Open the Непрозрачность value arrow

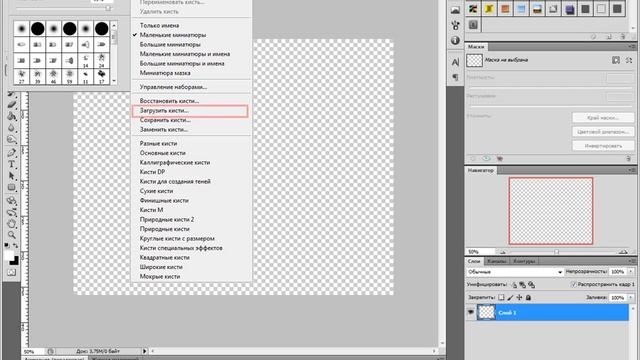(x=631, y=271)
